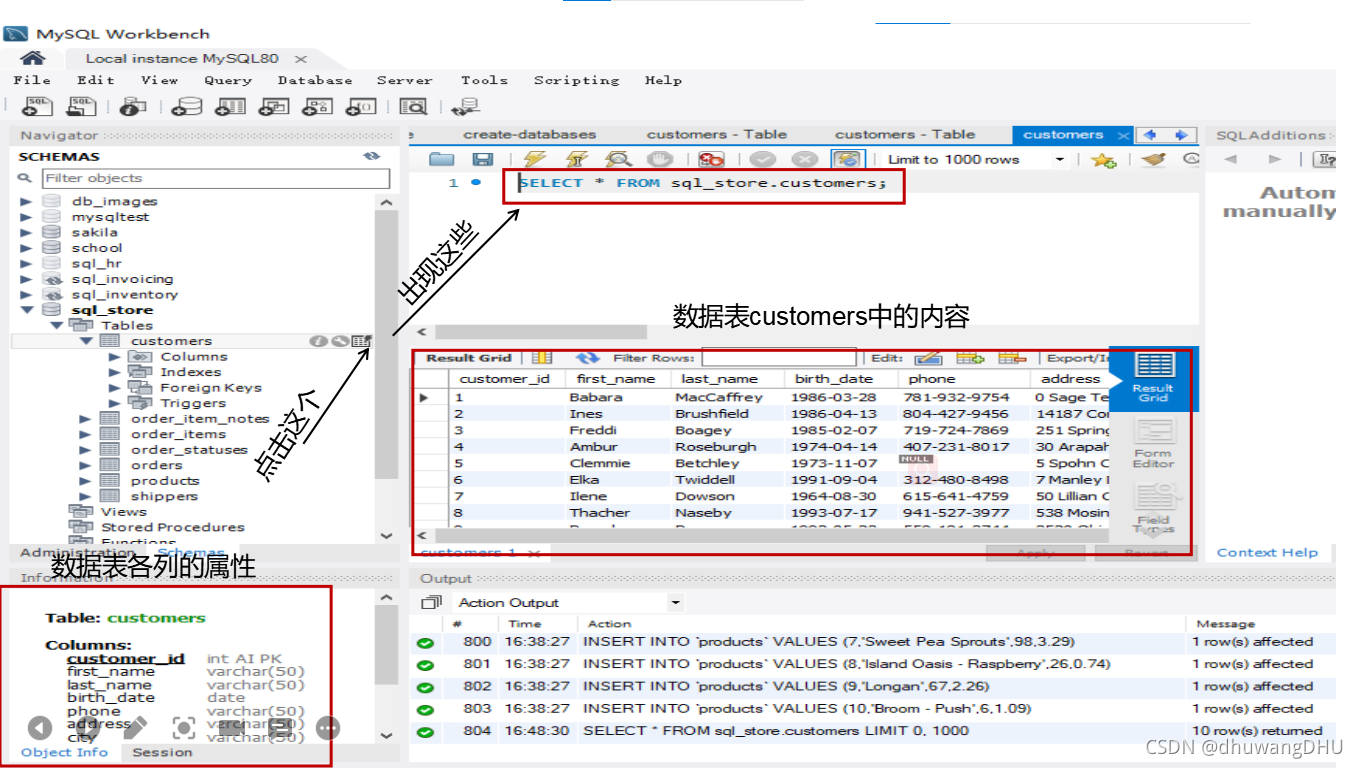Show customers table info icon
Image resolution: width=1358 pixels, height=768 pixels.
pyautogui.click(x=319, y=341)
